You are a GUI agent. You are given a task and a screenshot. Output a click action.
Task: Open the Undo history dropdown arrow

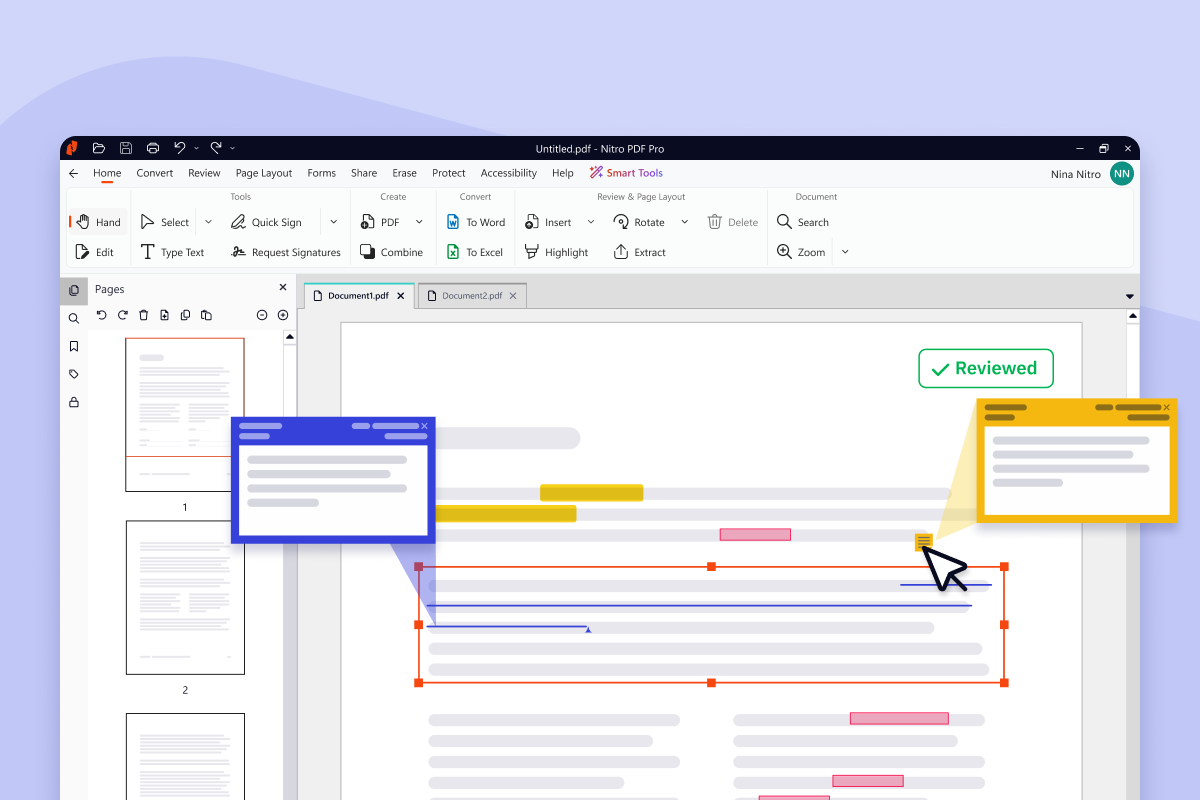tap(197, 149)
